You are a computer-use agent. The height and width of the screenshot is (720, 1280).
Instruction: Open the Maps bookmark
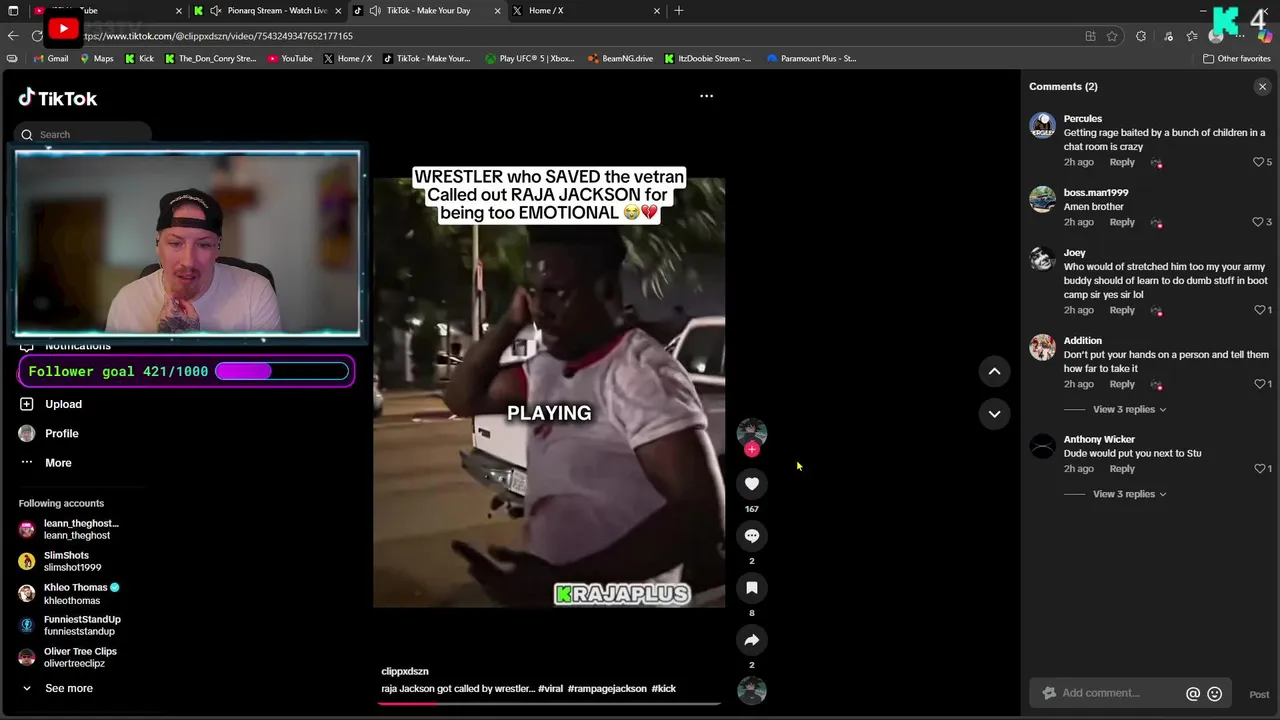click(x=97, y=59)
